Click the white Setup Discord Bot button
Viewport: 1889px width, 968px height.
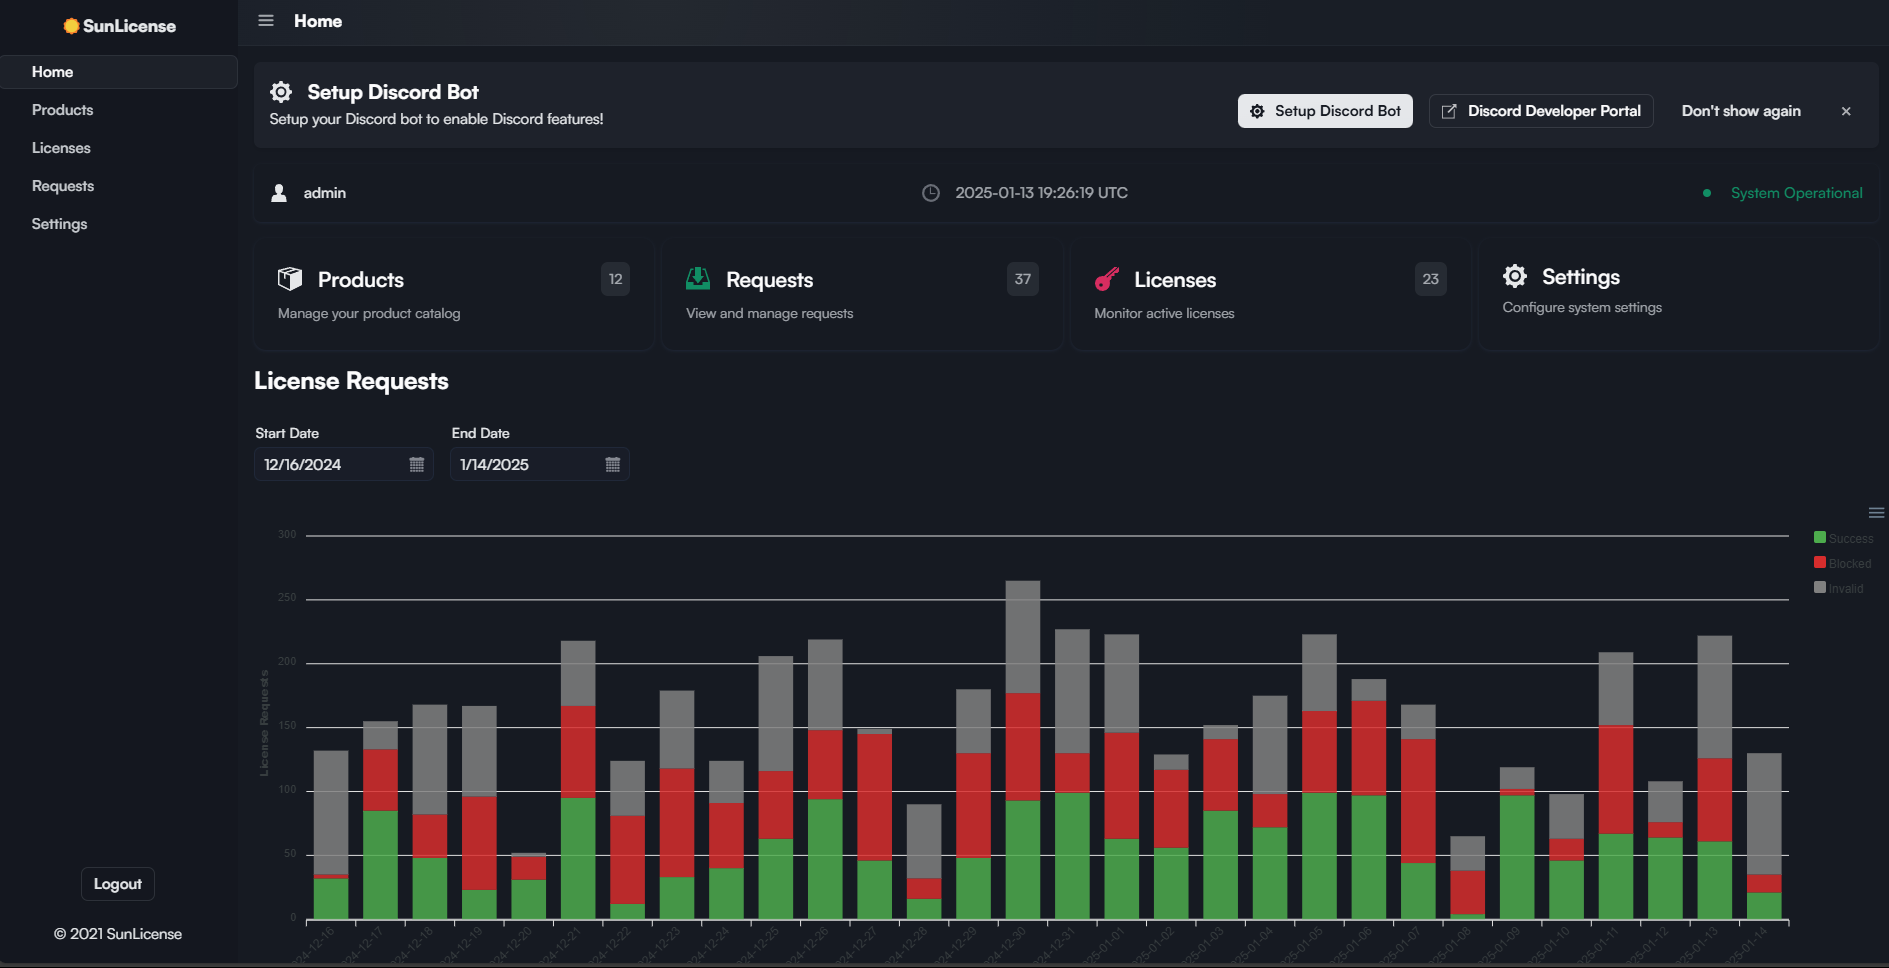point(1325,111)
